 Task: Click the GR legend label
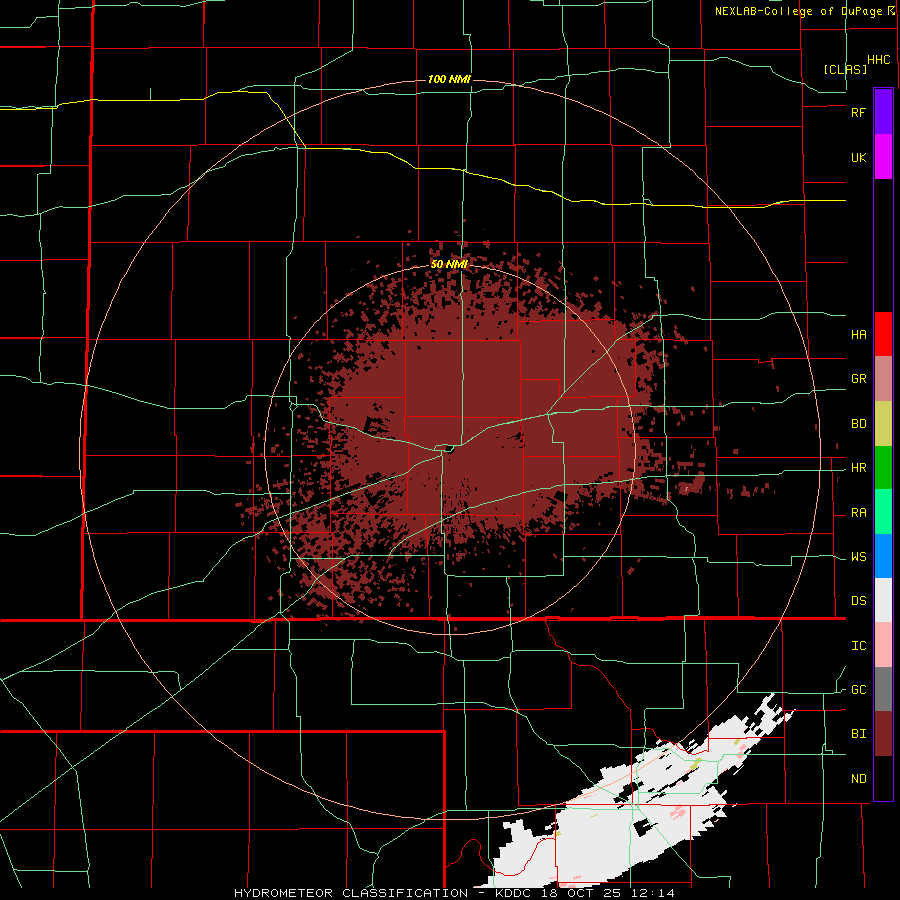coord(858,379)
